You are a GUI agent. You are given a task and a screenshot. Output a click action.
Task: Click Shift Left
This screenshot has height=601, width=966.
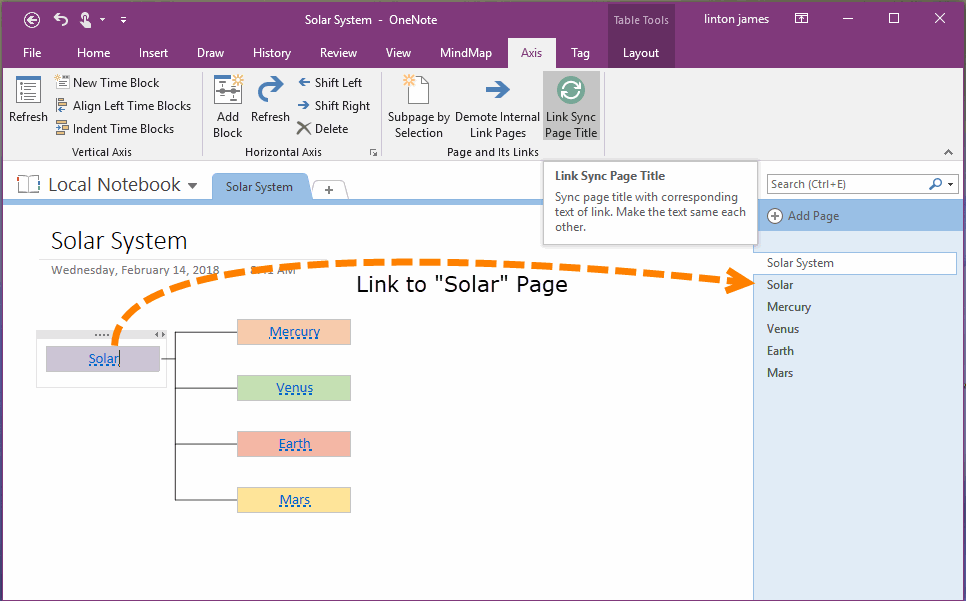(330, 83)
